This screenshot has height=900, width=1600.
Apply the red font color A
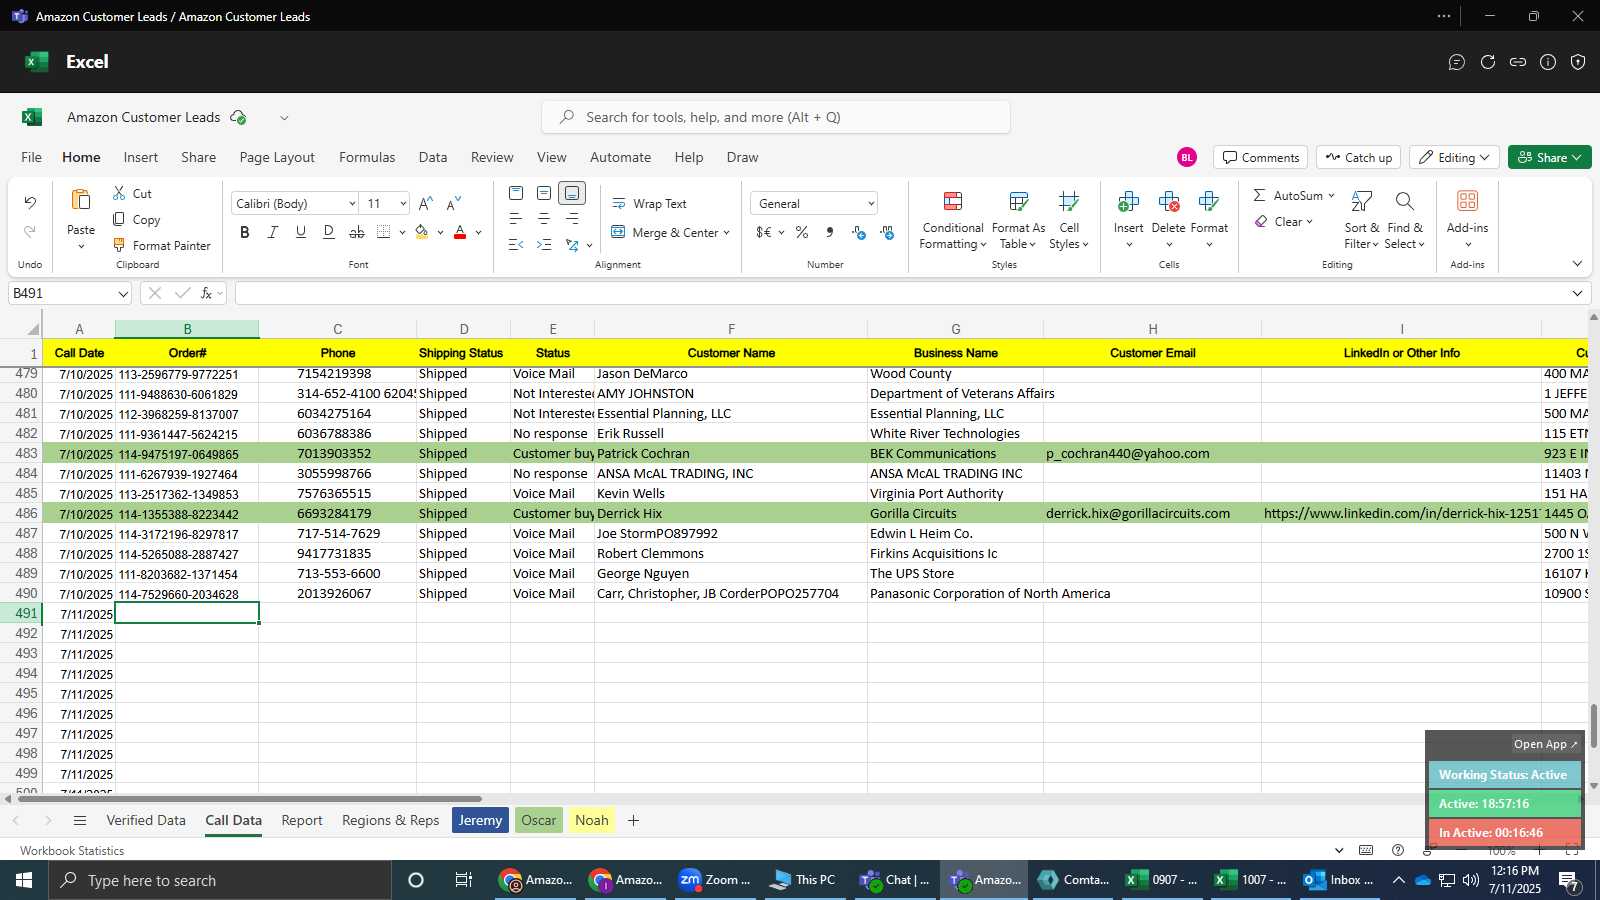pos(460,232)
